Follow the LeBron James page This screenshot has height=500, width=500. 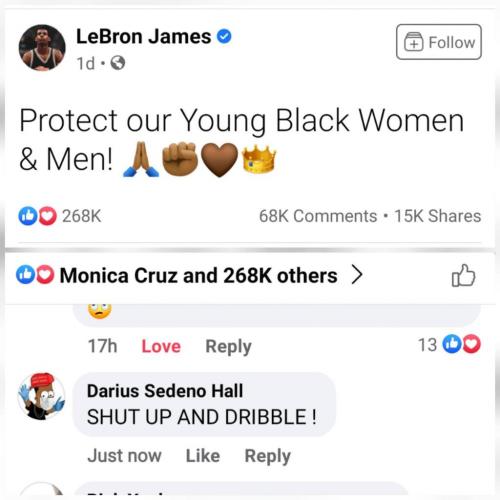(x=439, y=42)
